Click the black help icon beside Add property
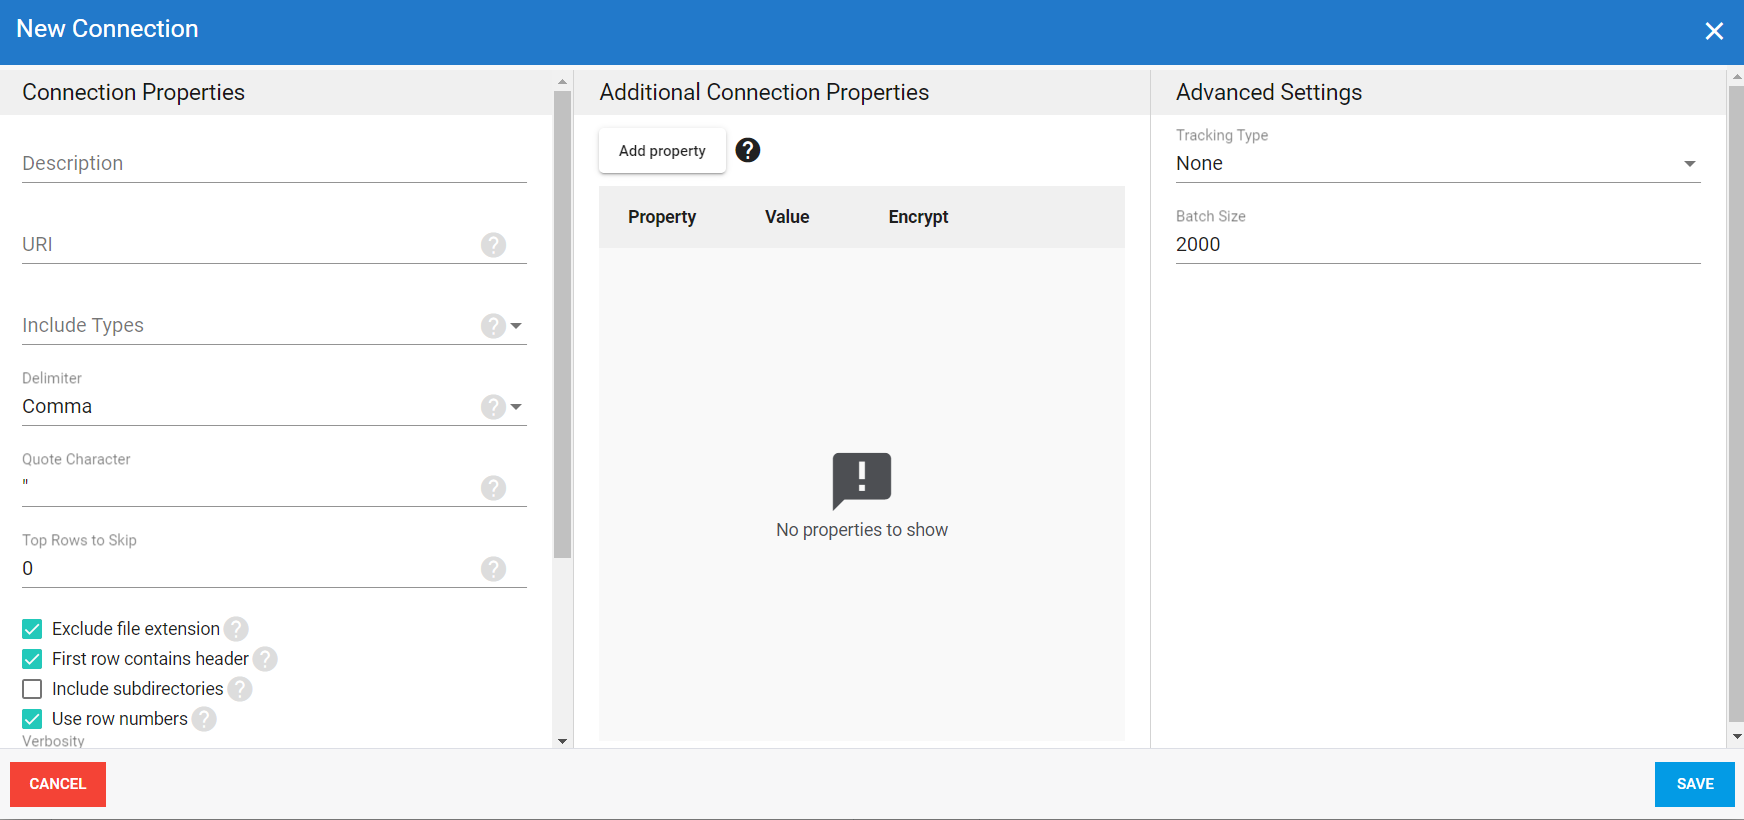 click(x=748, y=150)
